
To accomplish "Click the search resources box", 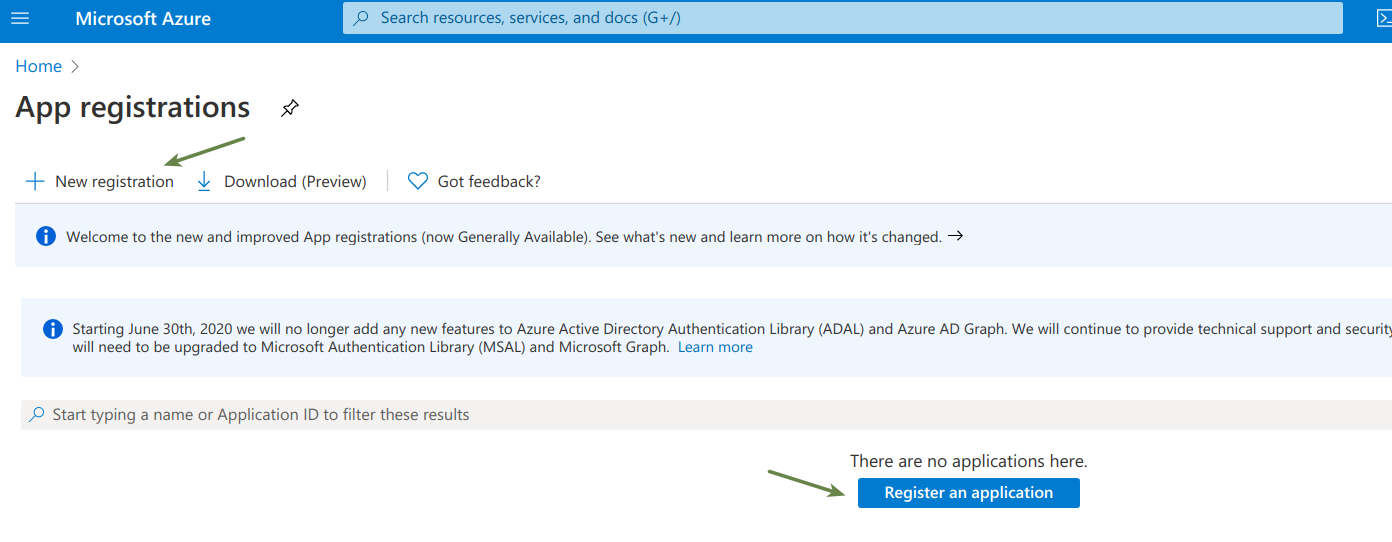I will click(842, 18).
